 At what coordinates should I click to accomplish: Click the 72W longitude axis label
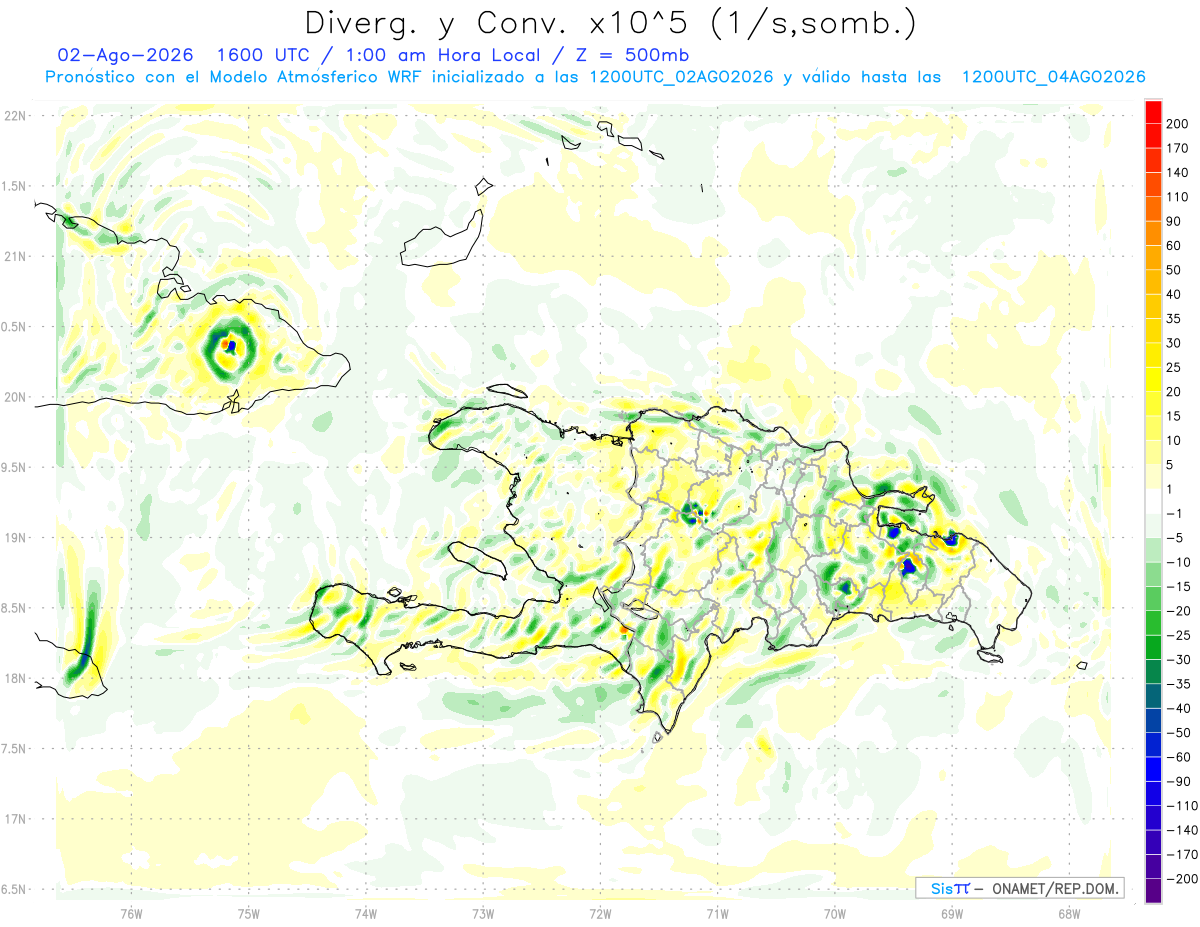[600, 912]
